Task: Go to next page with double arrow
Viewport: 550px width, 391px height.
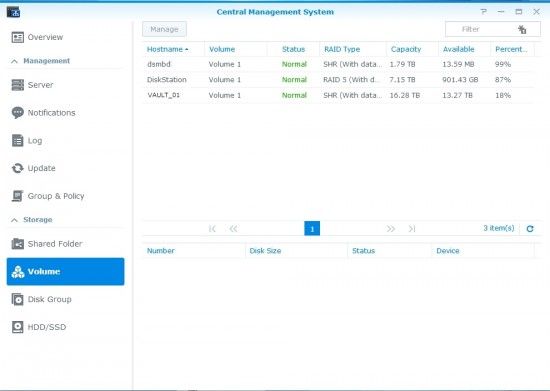Action: pyautogui.click(x=391, y=229)
